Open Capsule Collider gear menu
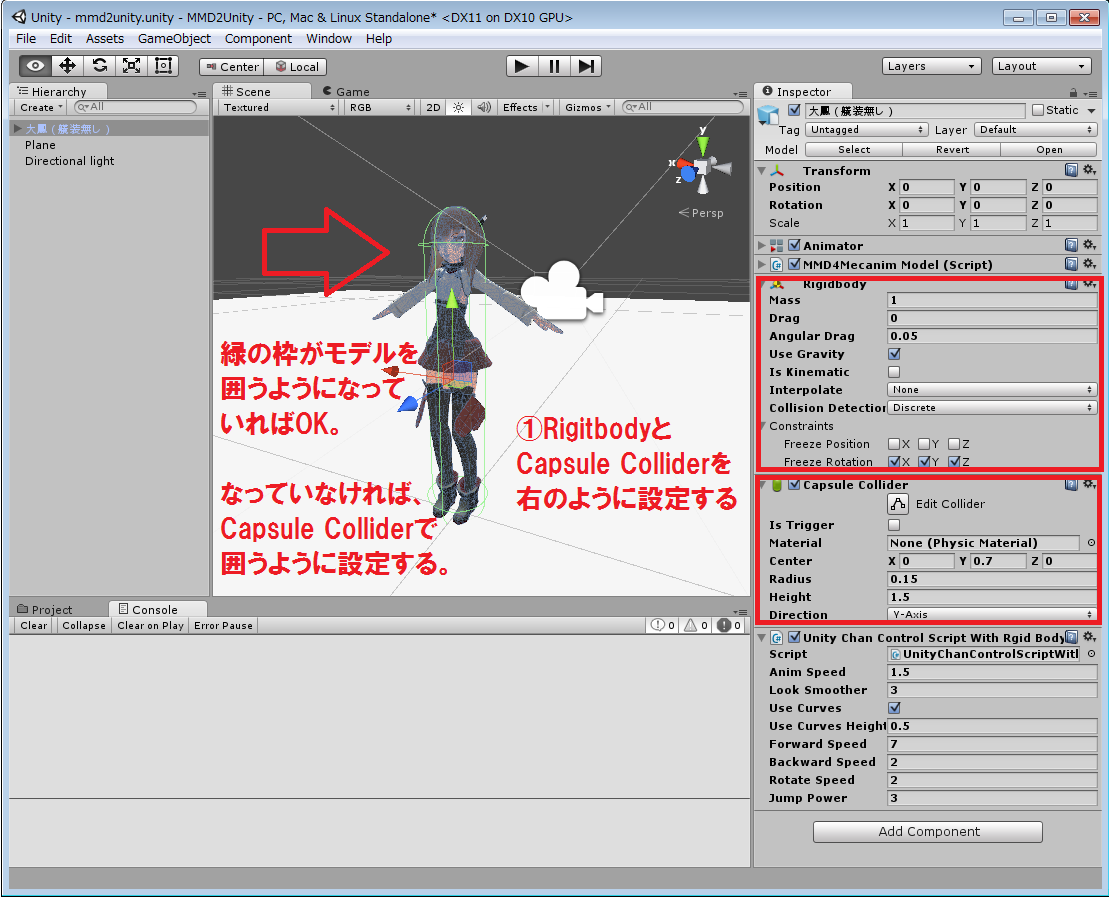This screenshot has height=898, width=1109. [1089, 484]
